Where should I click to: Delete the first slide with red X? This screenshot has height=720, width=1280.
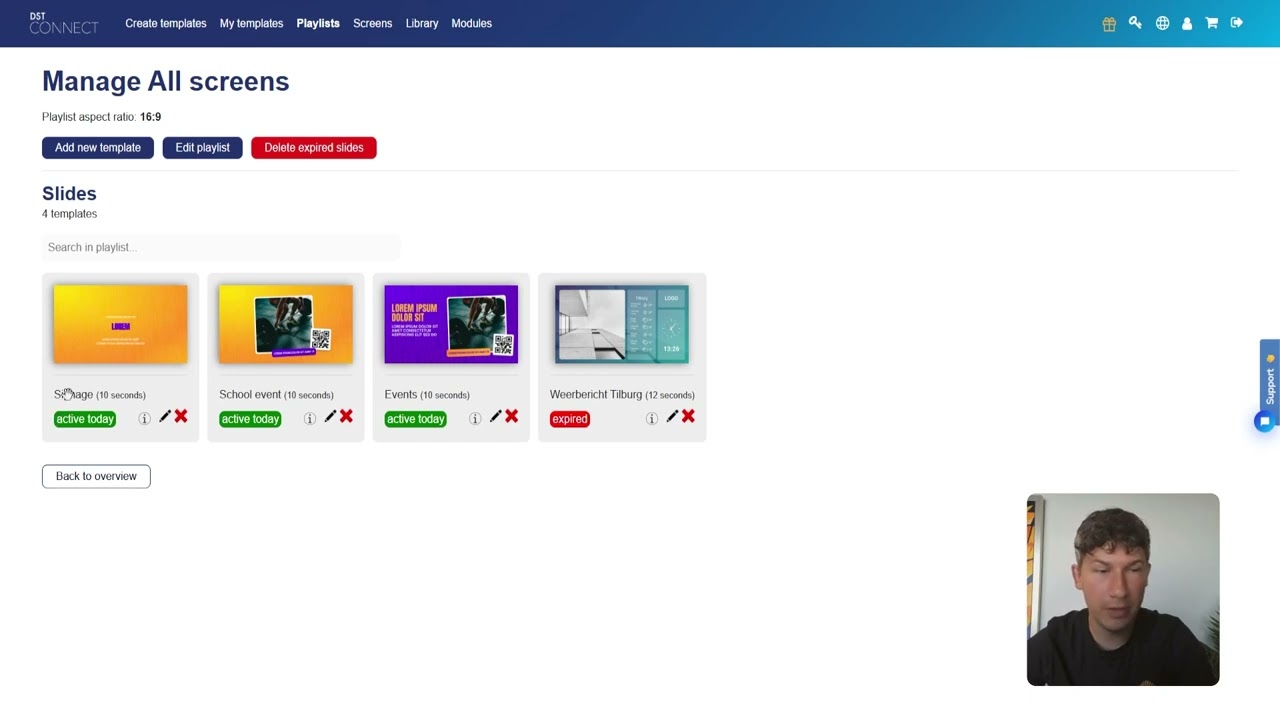click(x=181, y=416)
